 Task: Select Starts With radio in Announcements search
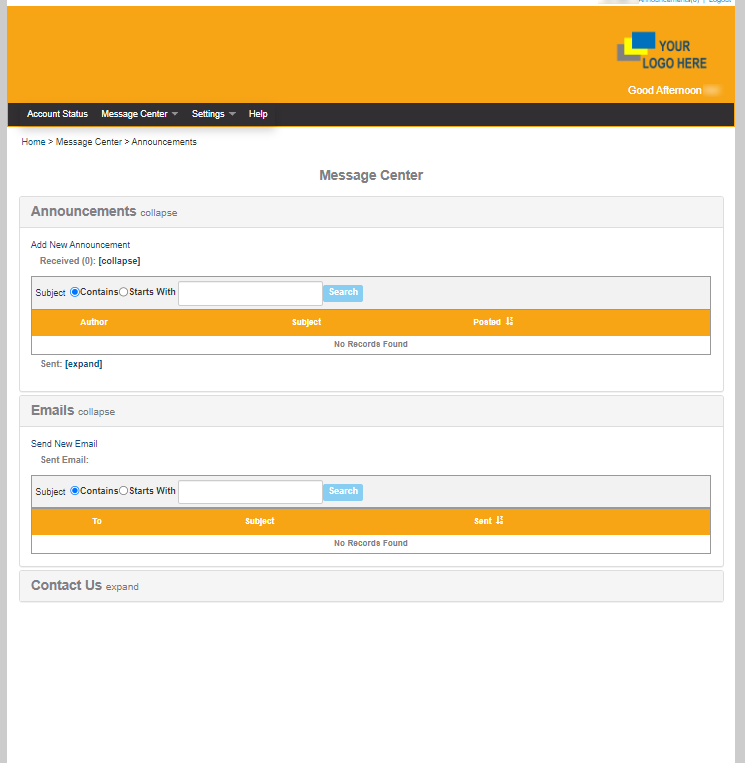(x=124, y=292)
